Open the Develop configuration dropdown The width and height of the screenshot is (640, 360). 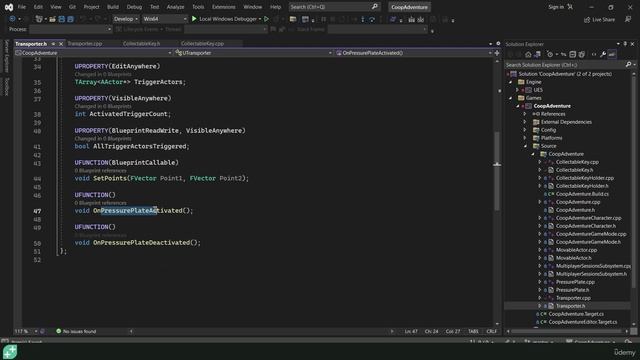coord(126,19)
